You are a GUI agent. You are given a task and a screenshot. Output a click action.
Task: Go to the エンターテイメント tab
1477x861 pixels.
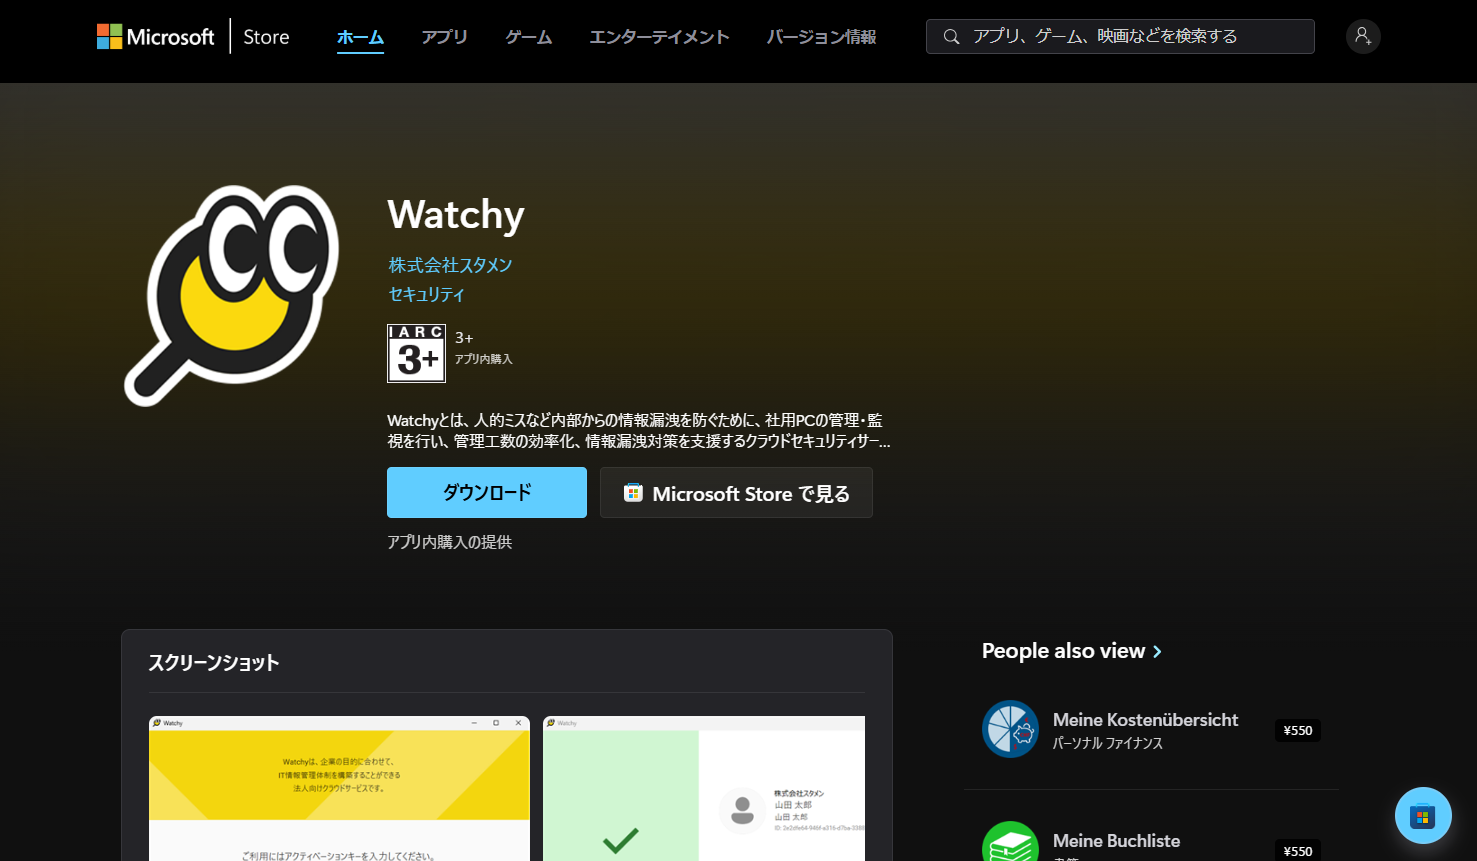[x=659, y=37]
